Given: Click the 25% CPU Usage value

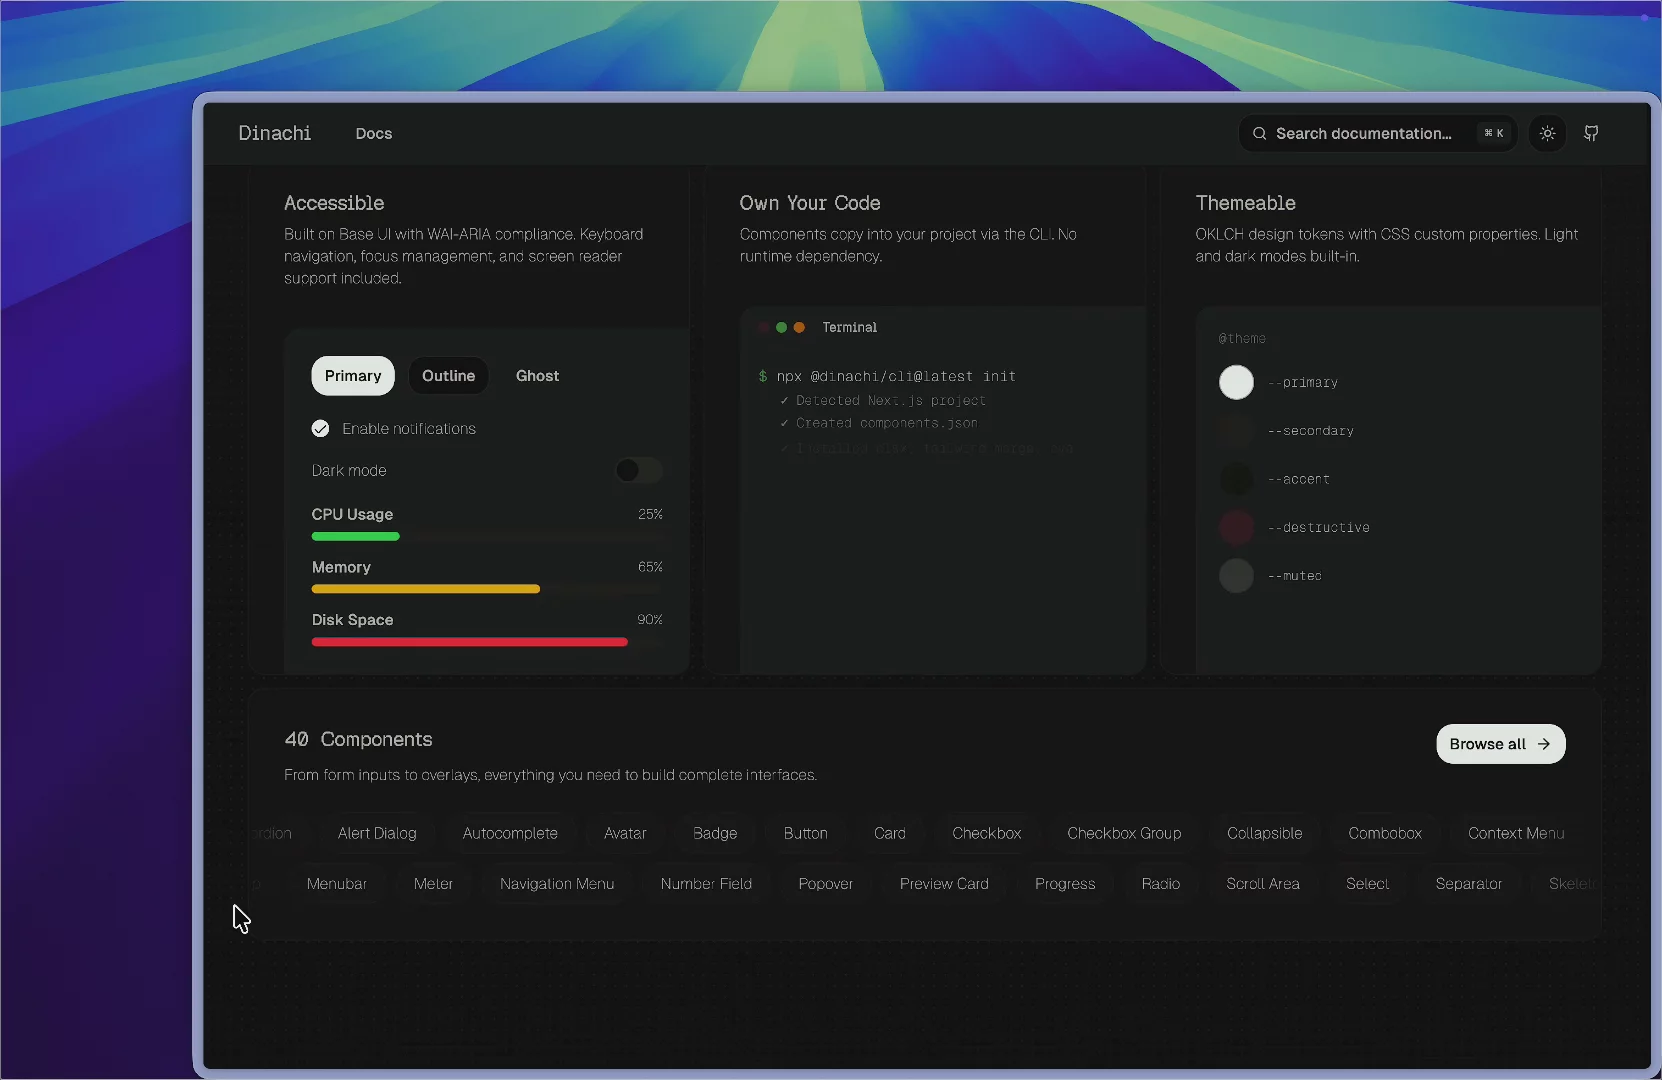Looking at the screenshot, I should [x=651, y=514].
